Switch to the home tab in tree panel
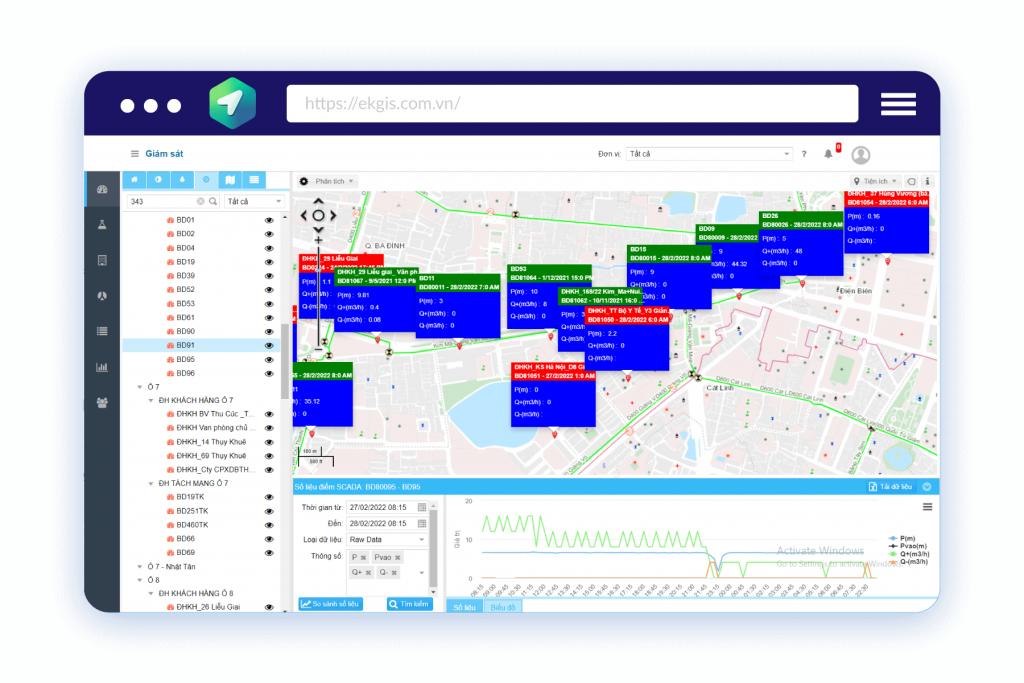This screenshot has height=683, width=1024. coord(135,180)
